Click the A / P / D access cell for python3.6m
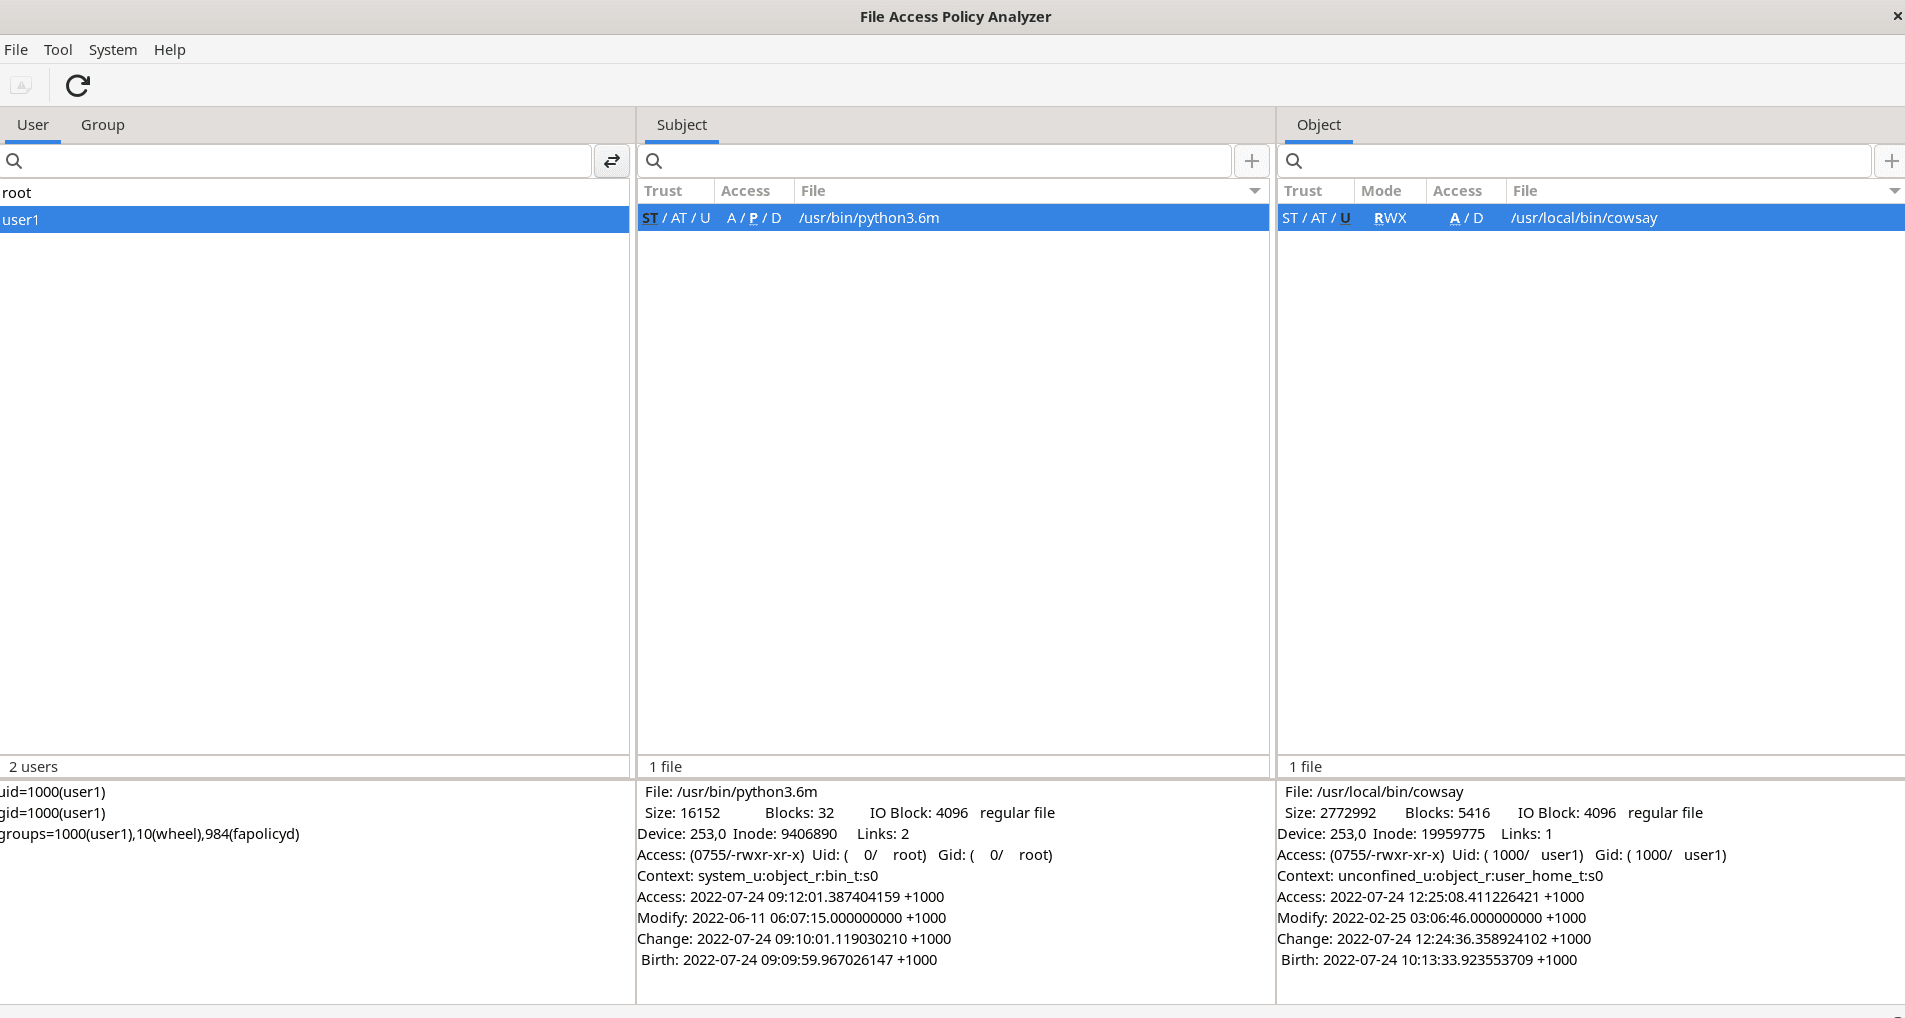1905x1018 pixels. point(754,218)
